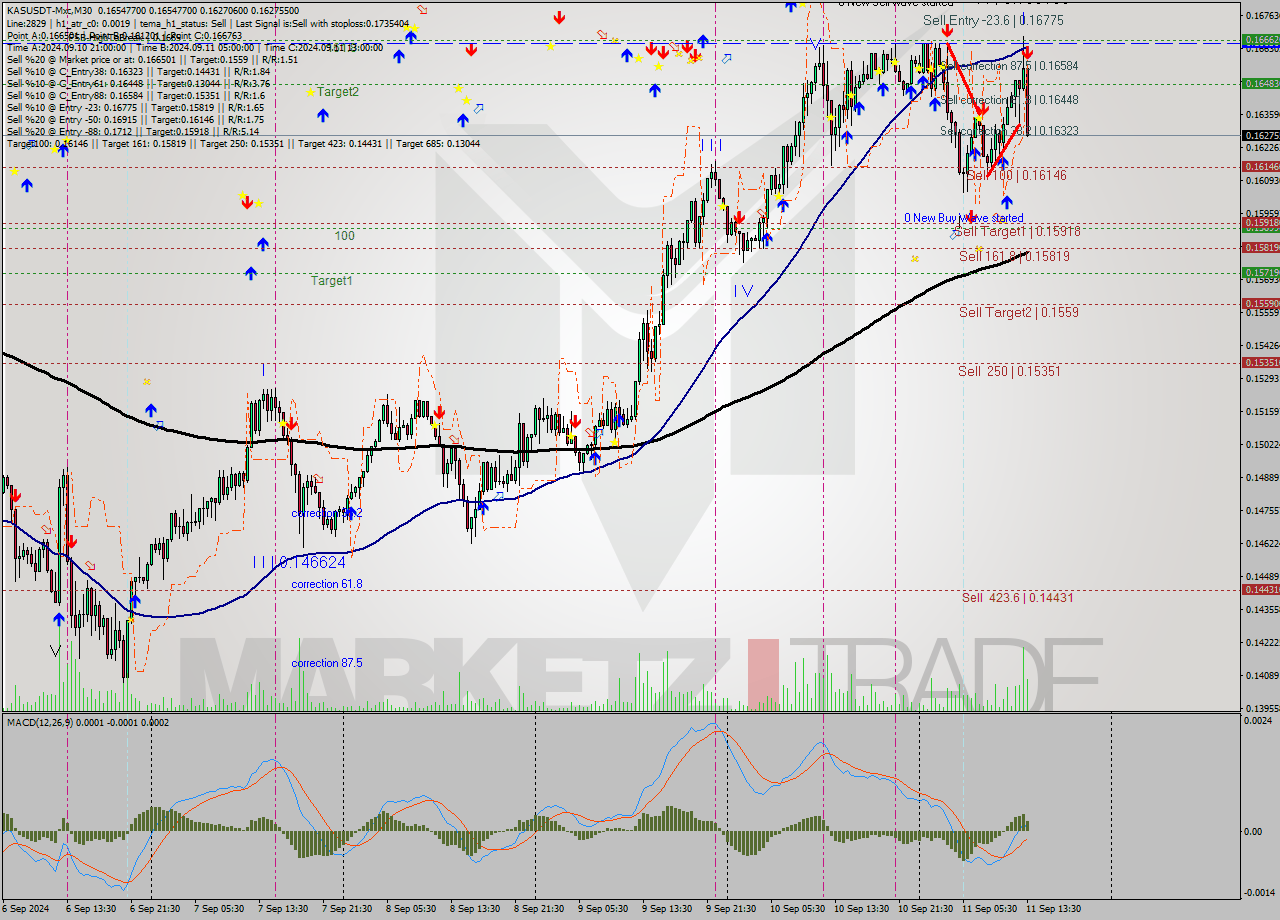
Task: Click the '9 Sep 21:30' time axis label
Action: click(731, 909)
